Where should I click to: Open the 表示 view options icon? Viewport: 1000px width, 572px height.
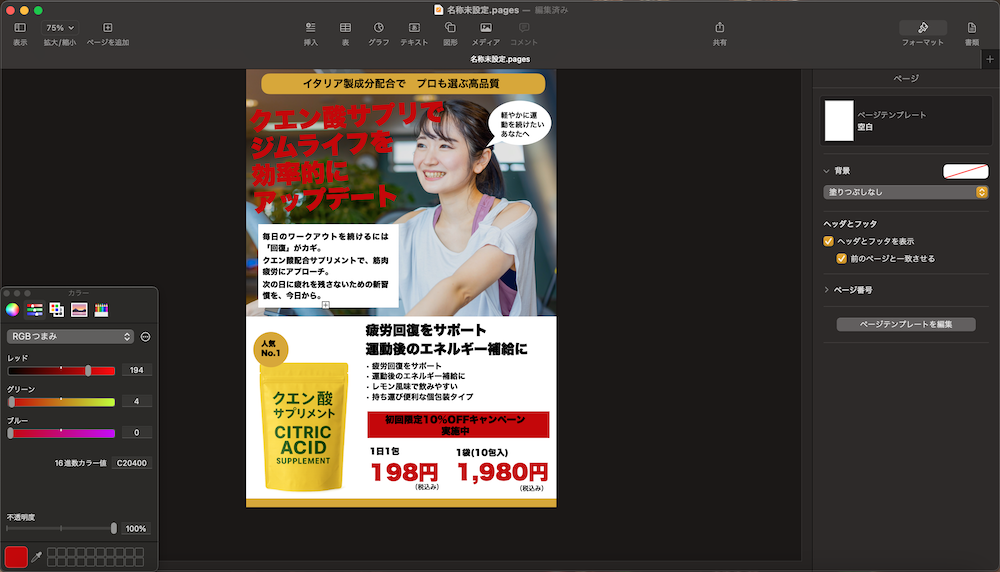click(x=20, y=28)
